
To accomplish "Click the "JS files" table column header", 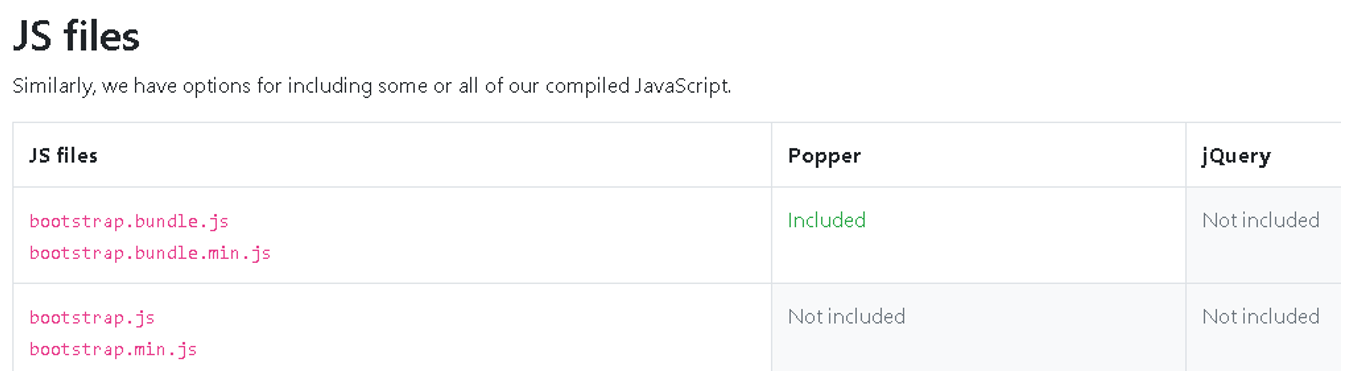I will (x=63, y=155).
